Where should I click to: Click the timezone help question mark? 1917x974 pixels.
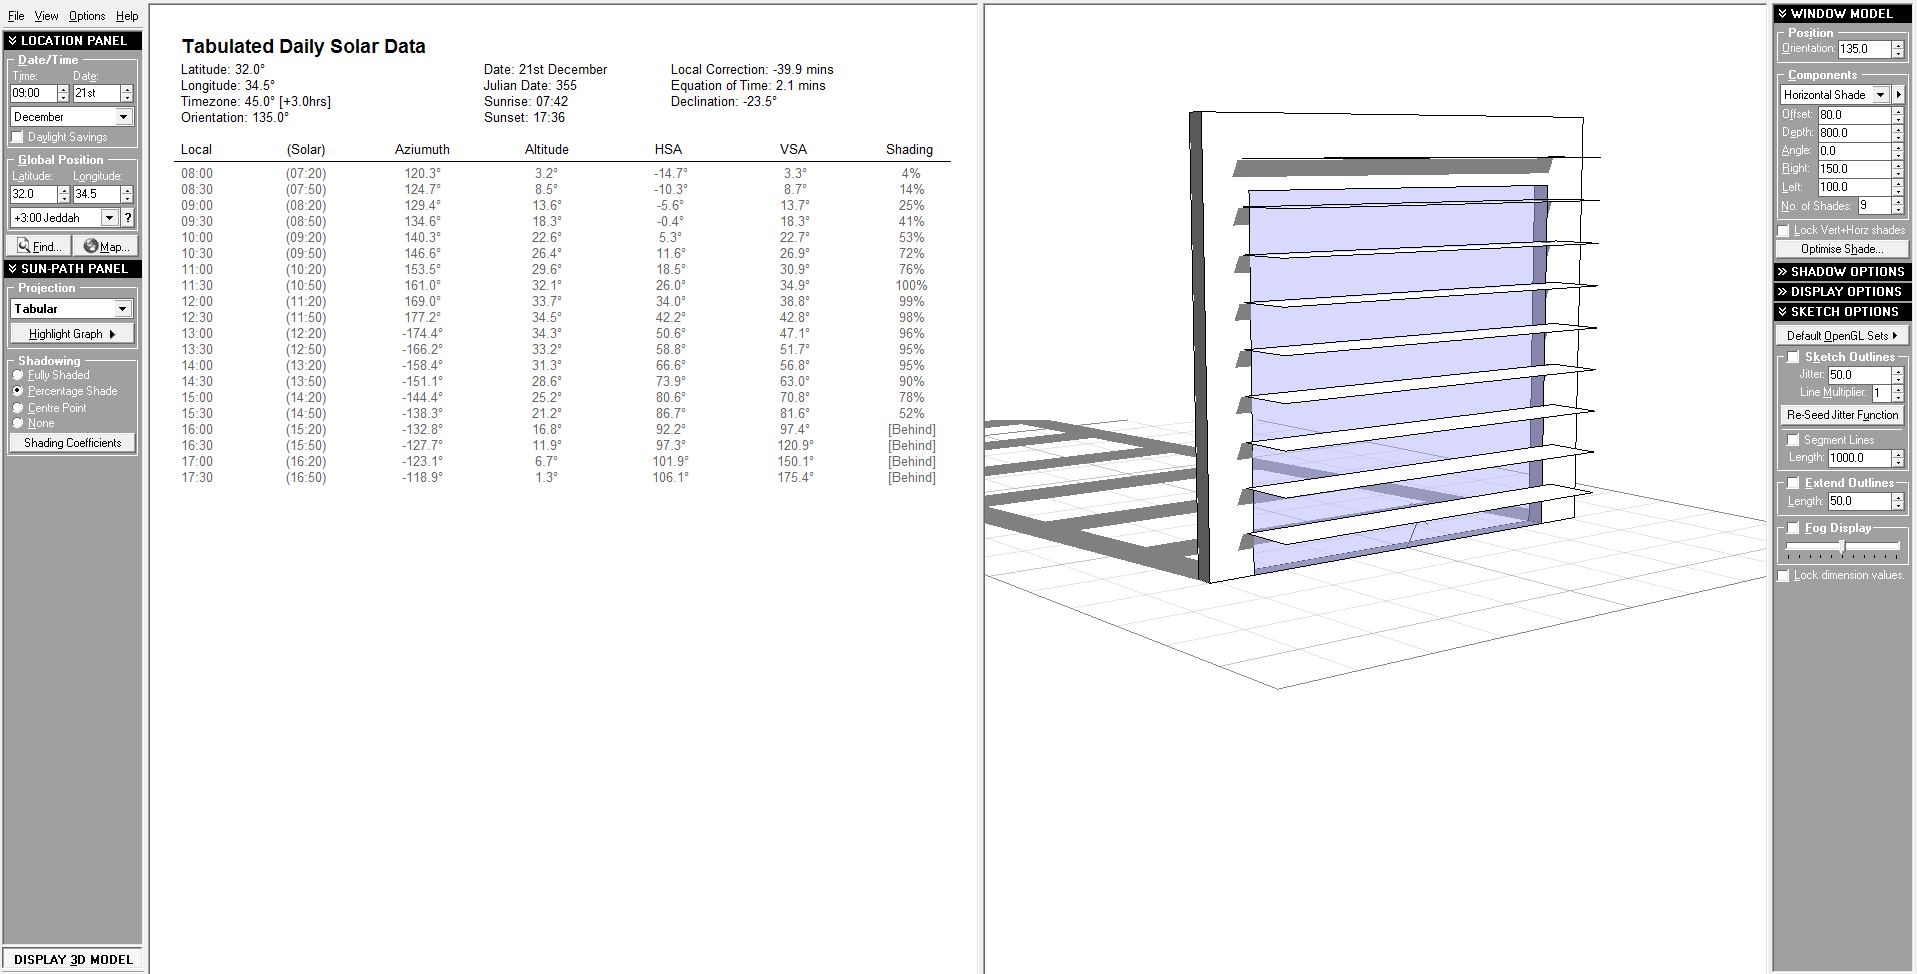coord(128,218)
